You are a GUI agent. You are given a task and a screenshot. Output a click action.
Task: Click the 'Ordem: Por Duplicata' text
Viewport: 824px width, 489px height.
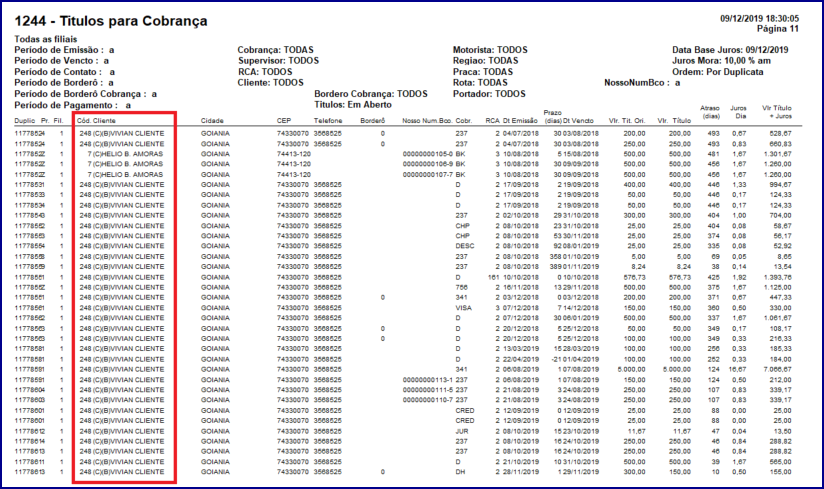(x=718, y=72)
